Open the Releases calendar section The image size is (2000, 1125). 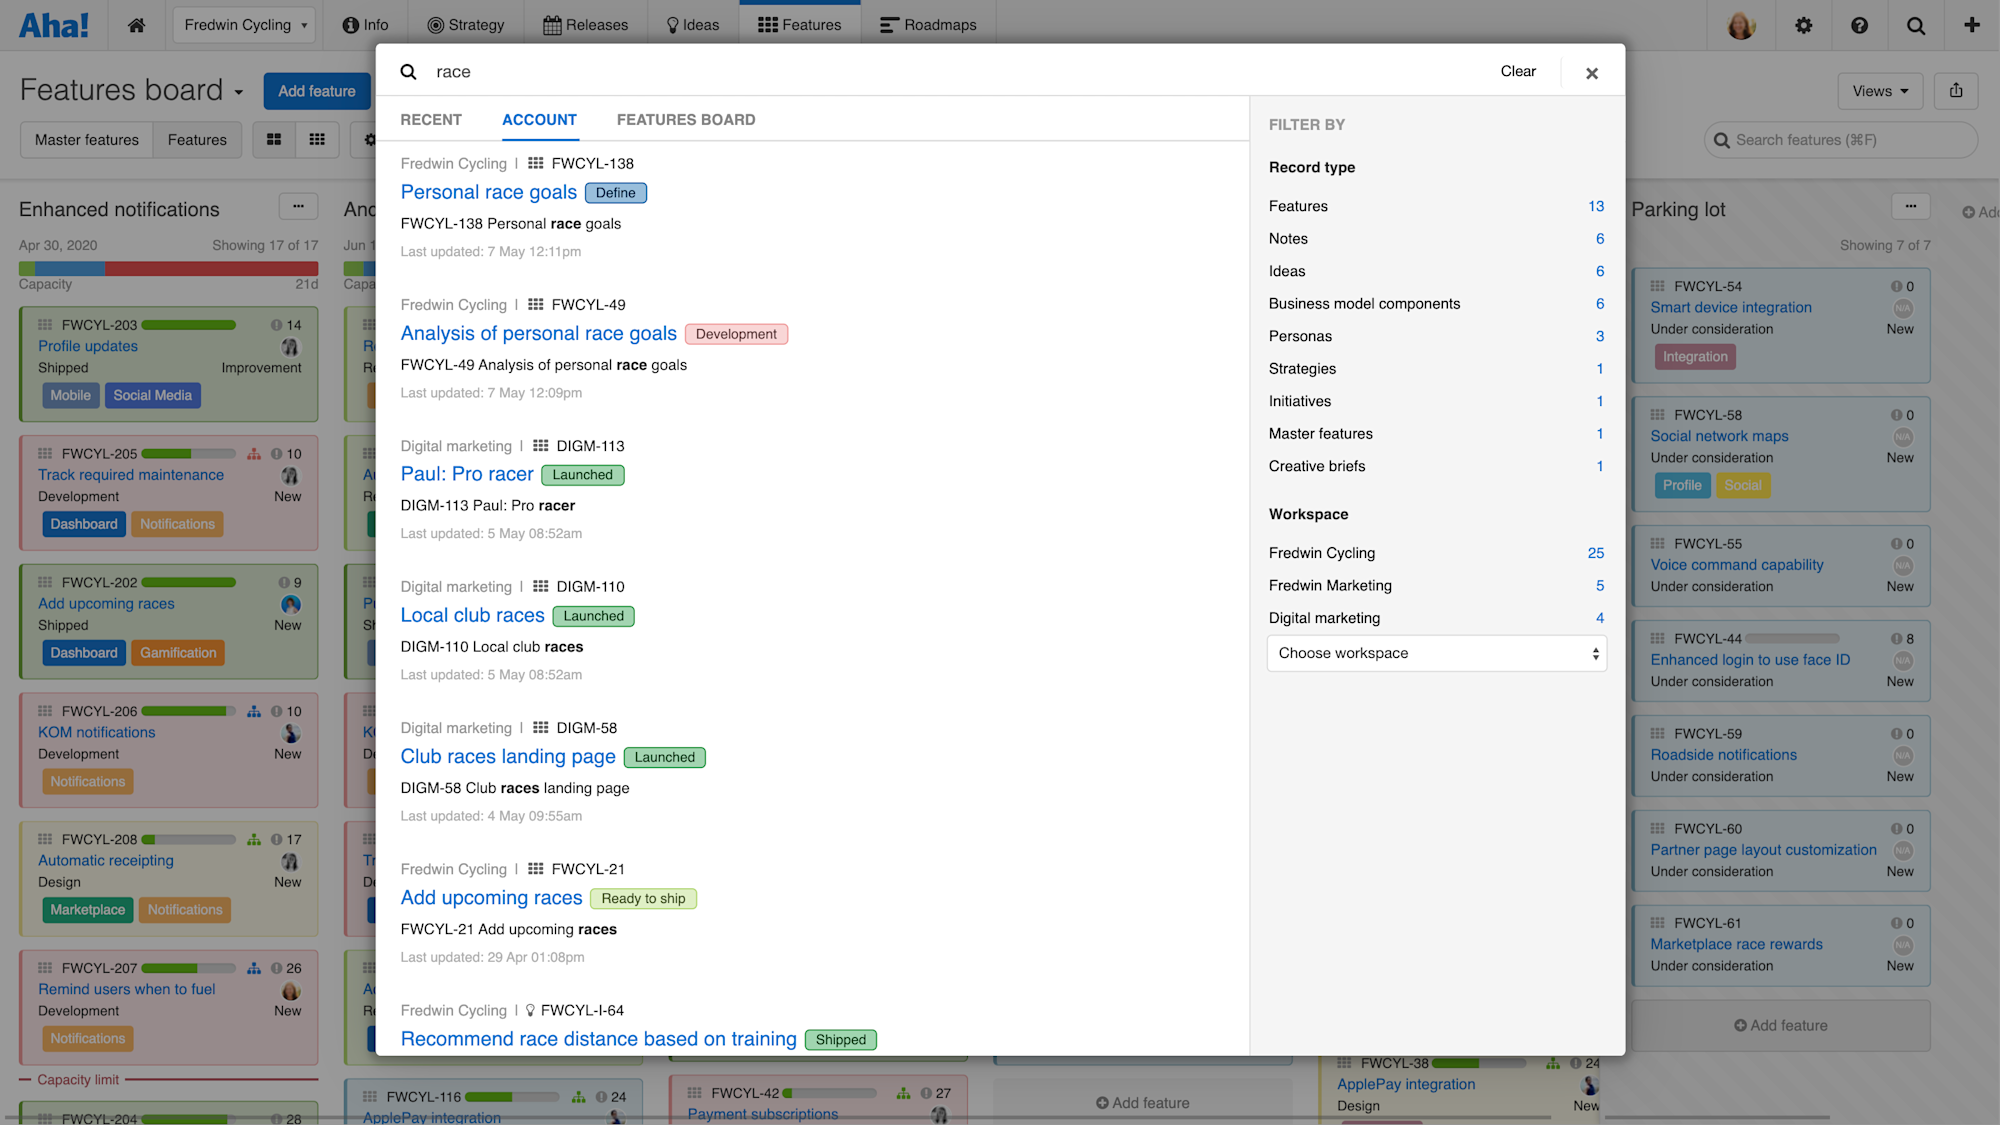point(586,25)
